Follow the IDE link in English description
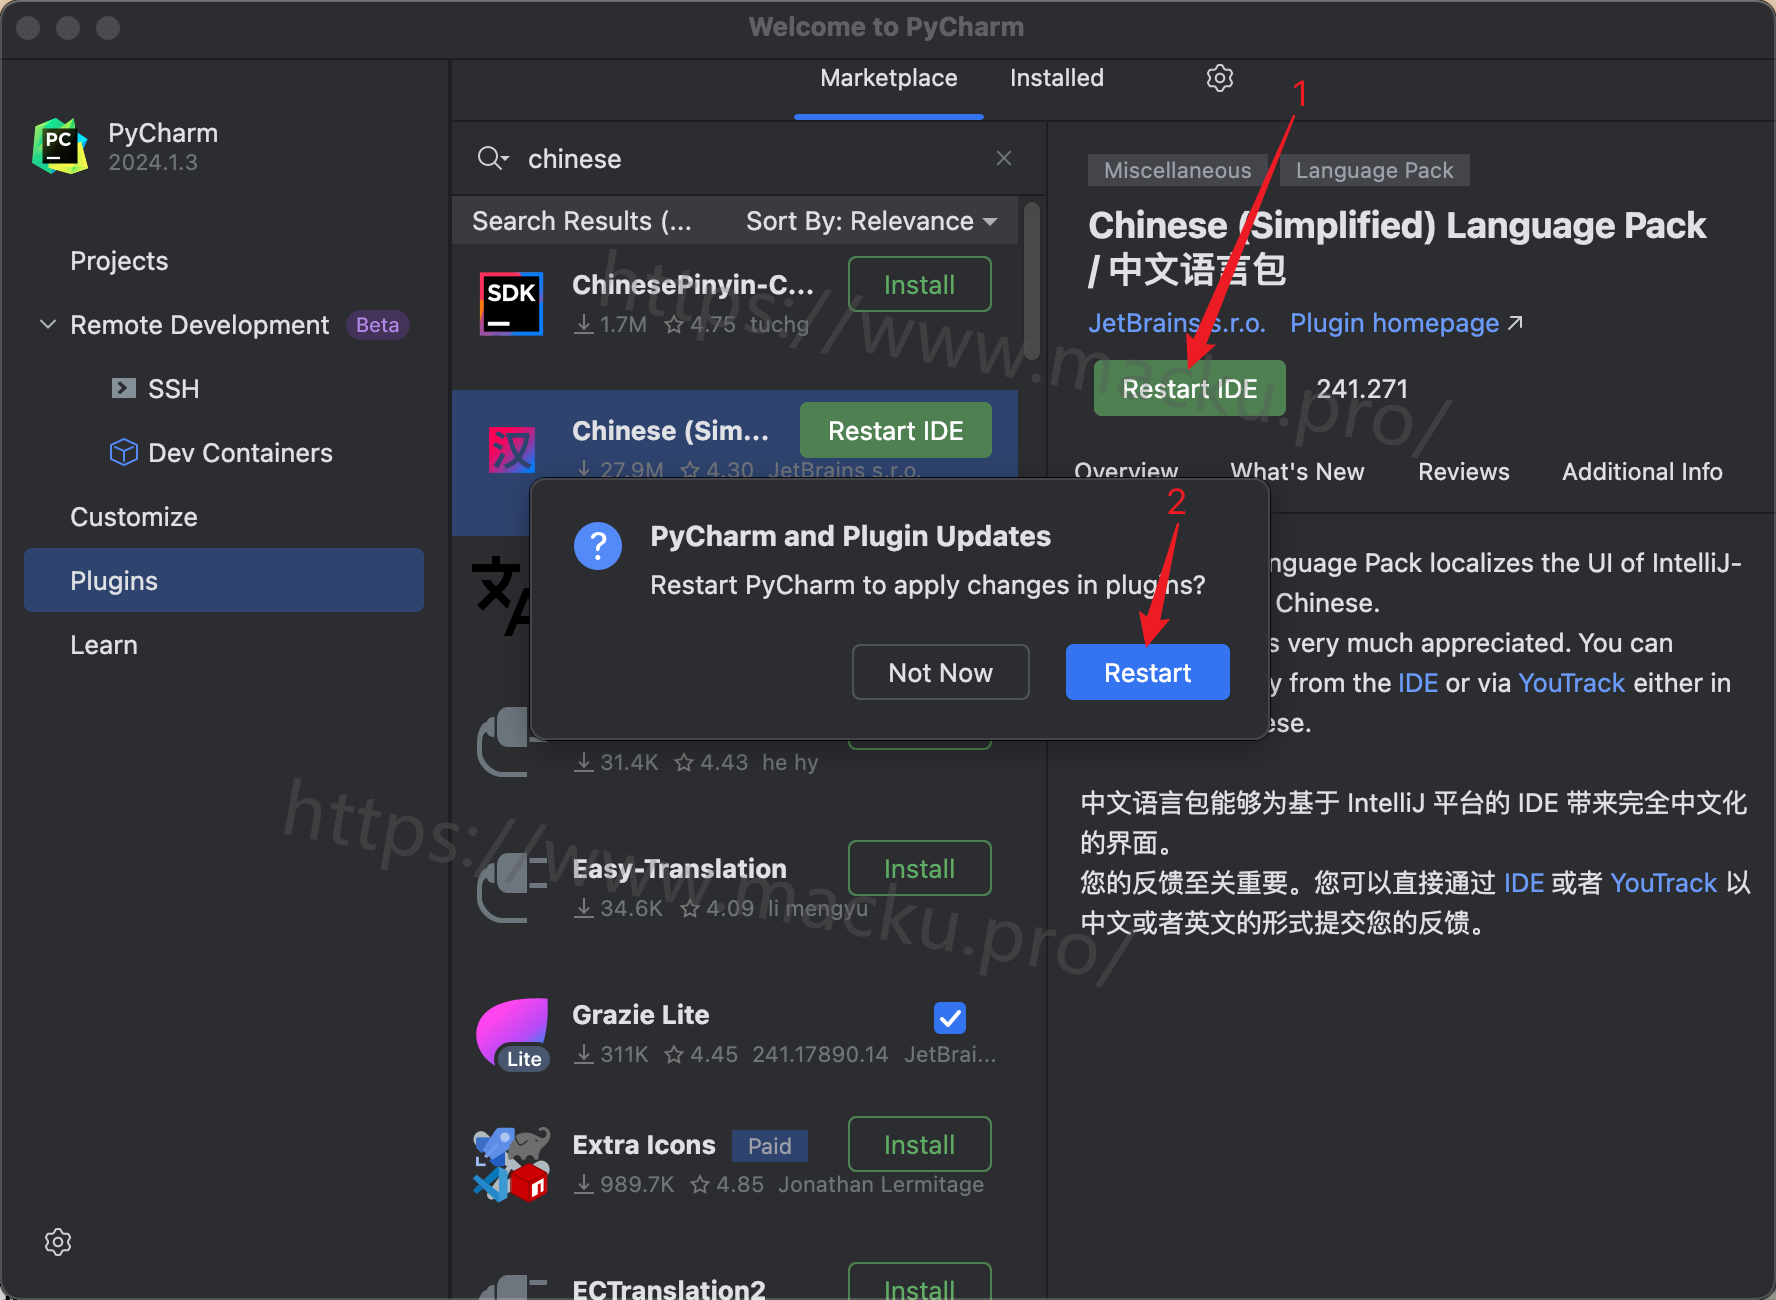 [1417, 683]
